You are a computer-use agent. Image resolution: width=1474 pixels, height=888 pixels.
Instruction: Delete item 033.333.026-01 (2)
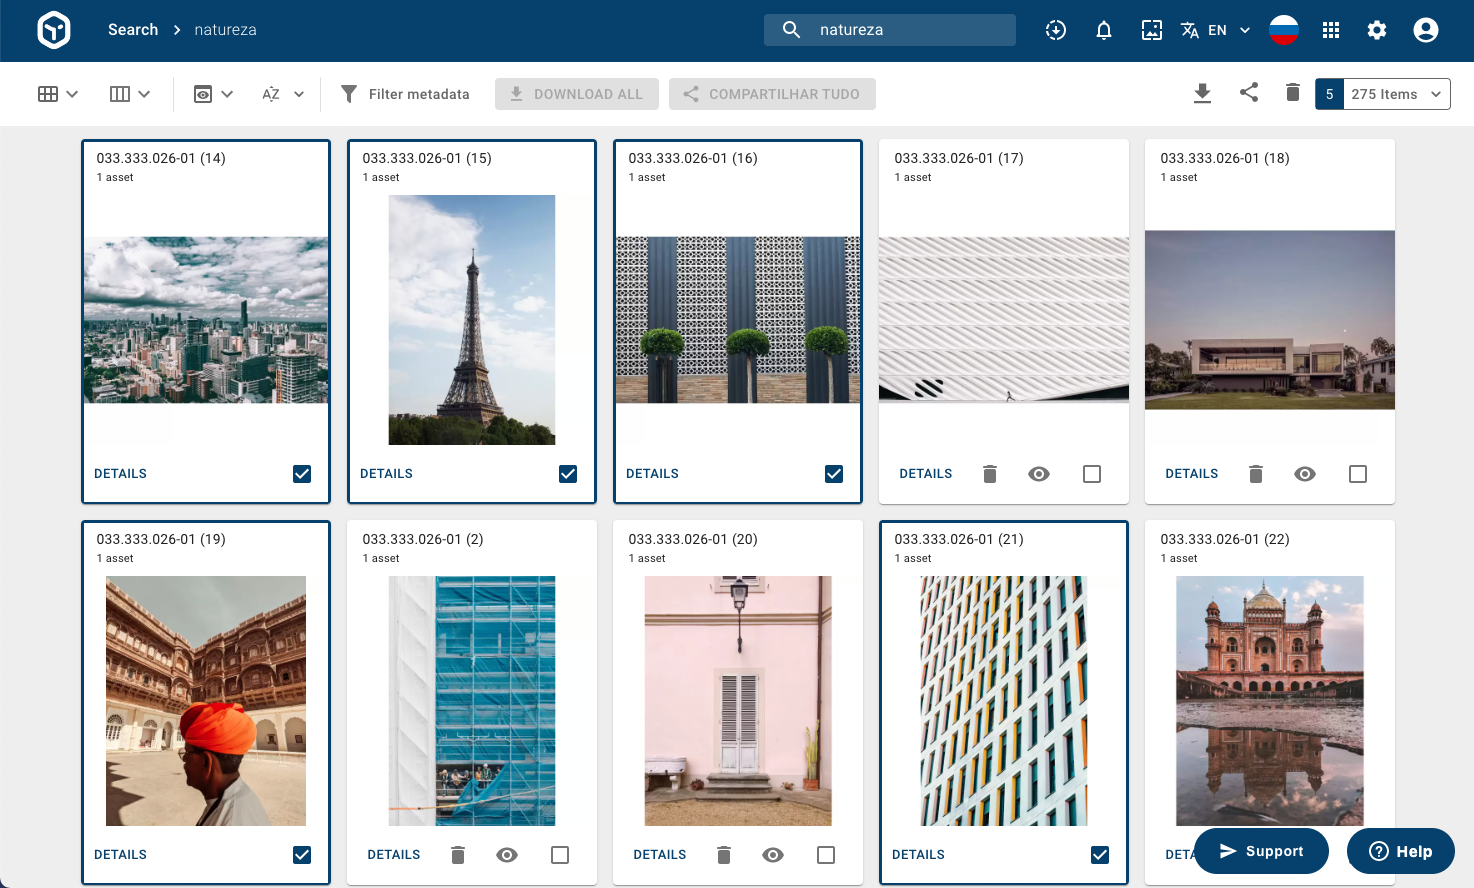coord(458,855)
